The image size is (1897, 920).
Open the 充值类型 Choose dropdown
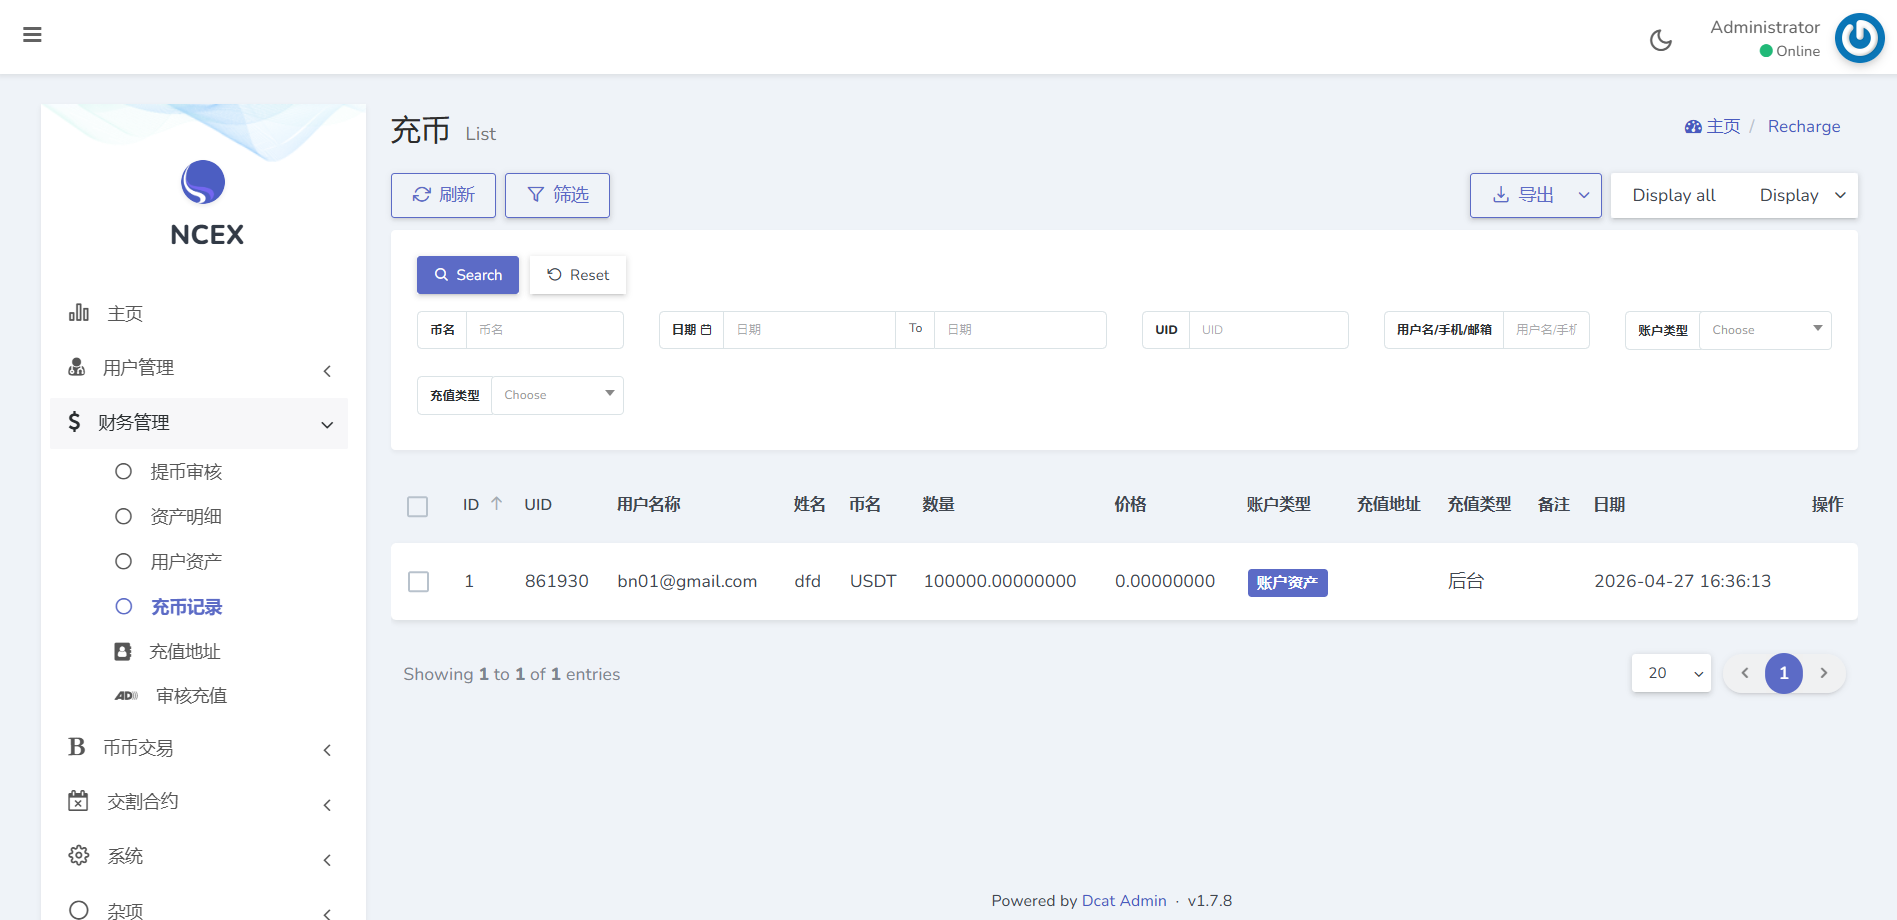556,395
